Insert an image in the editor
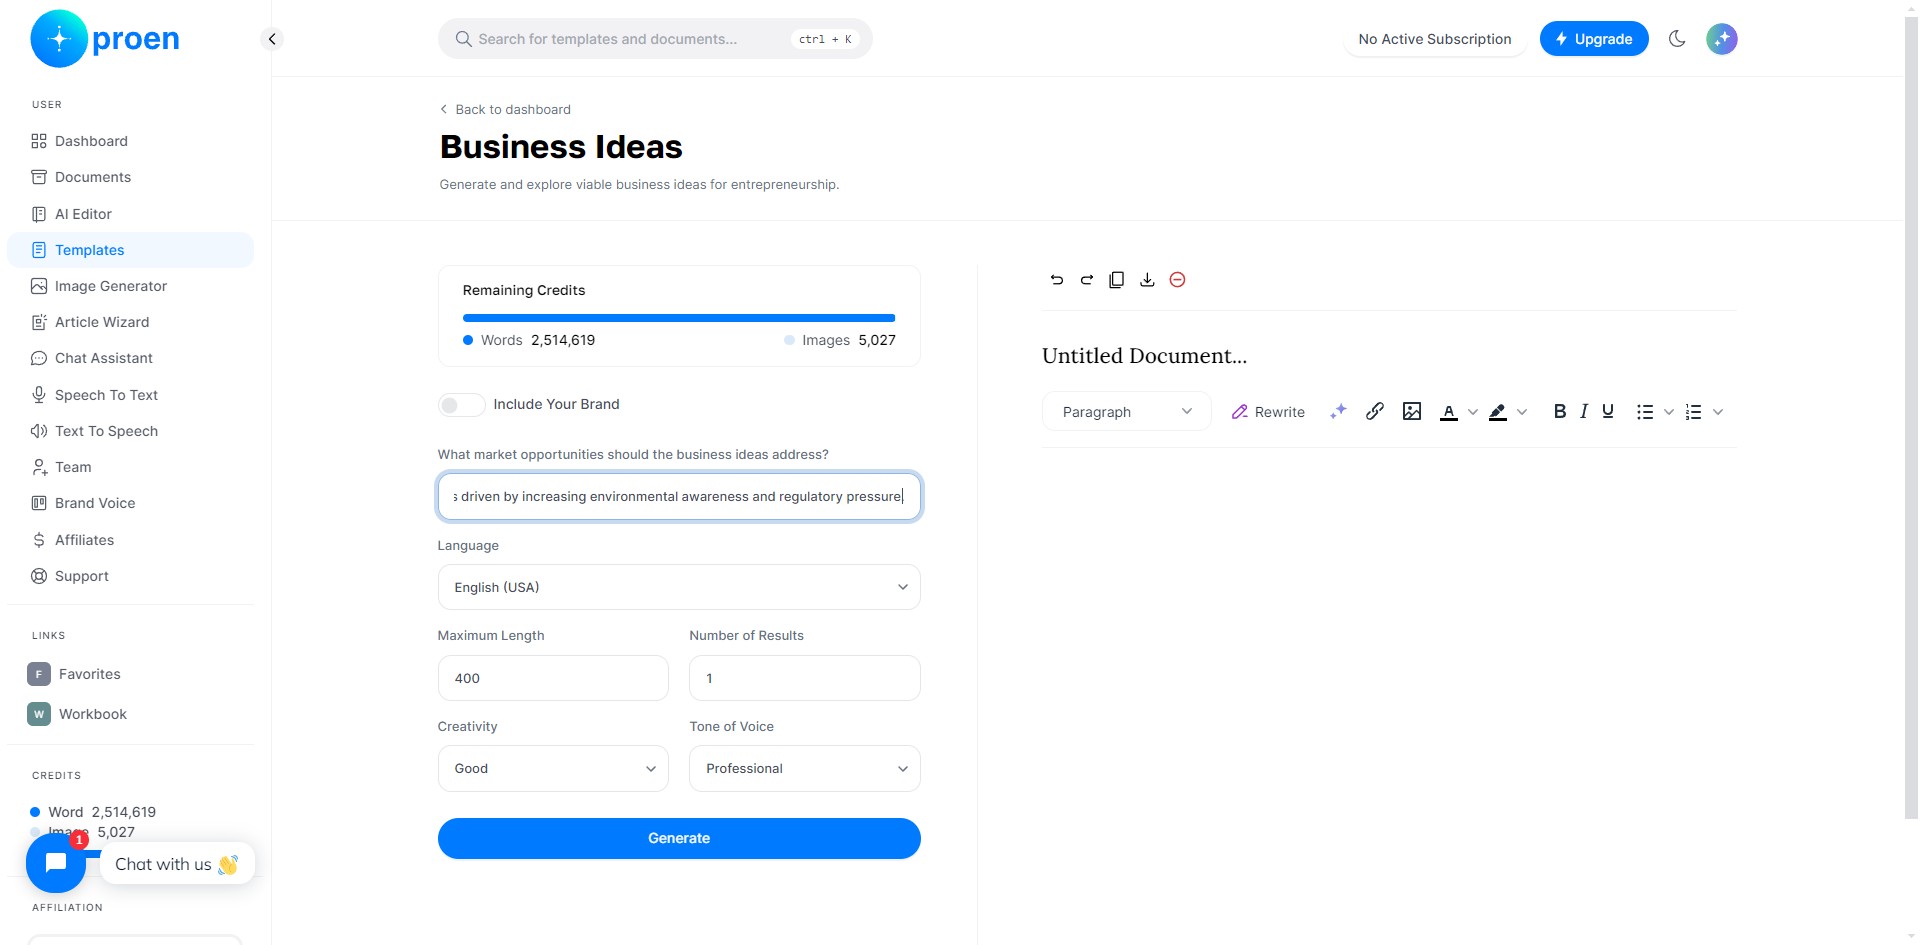Viewport: 1920px width, 945px height. [x=1412, y=411]
